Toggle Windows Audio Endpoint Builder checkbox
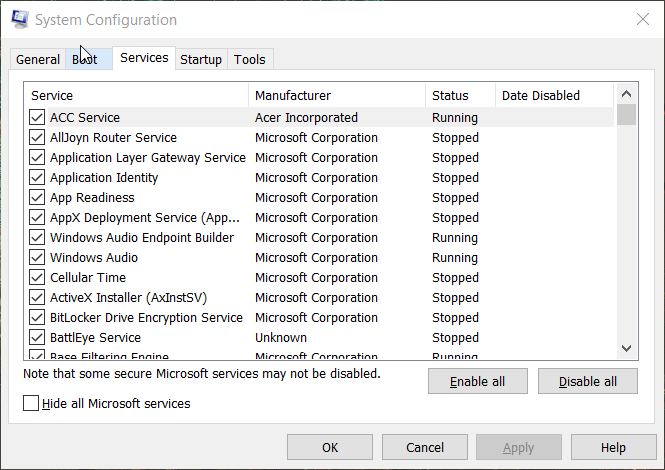Viewport: 665px width, 470px height. coord(37,238)
